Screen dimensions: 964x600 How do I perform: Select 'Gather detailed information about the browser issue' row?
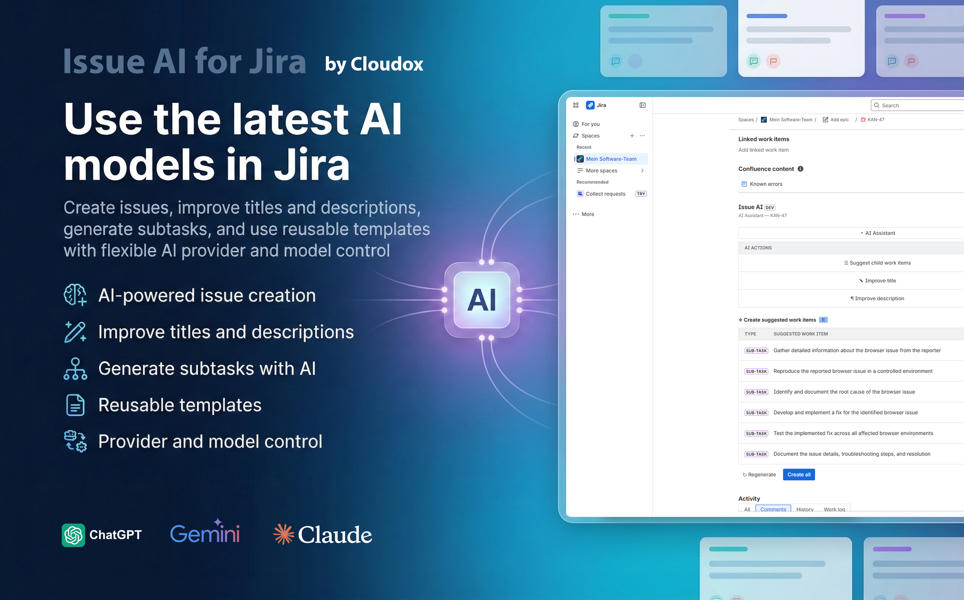(x=851, y=350)
